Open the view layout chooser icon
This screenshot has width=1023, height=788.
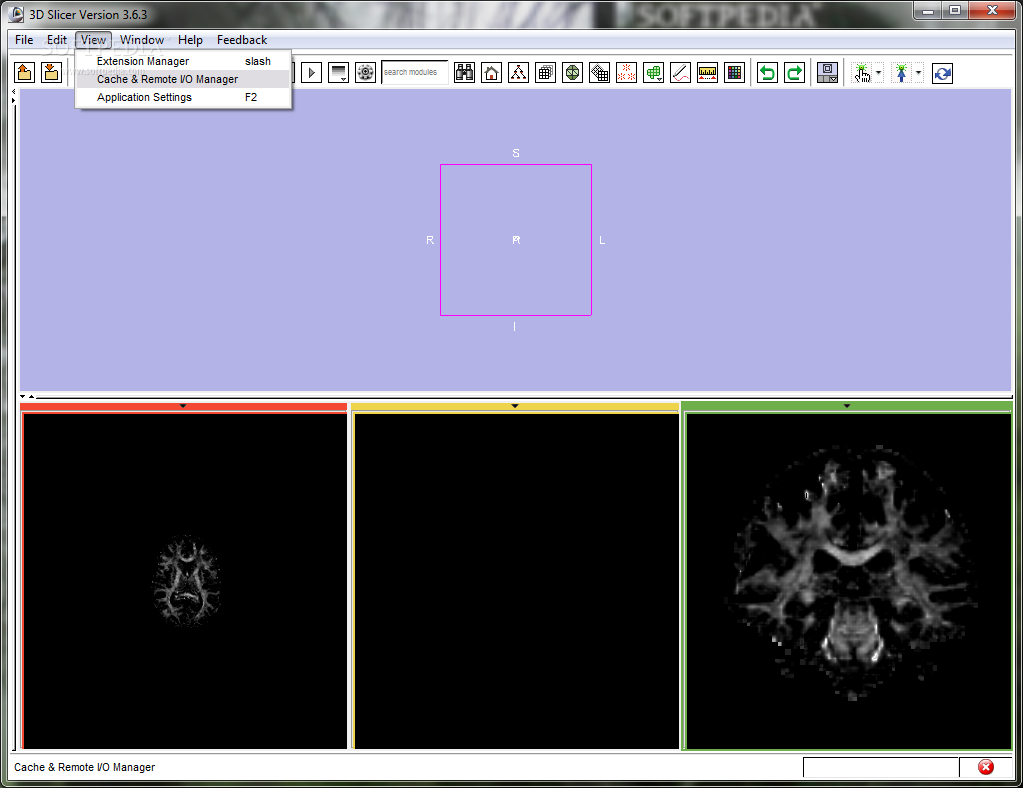(x=827, y=72)
